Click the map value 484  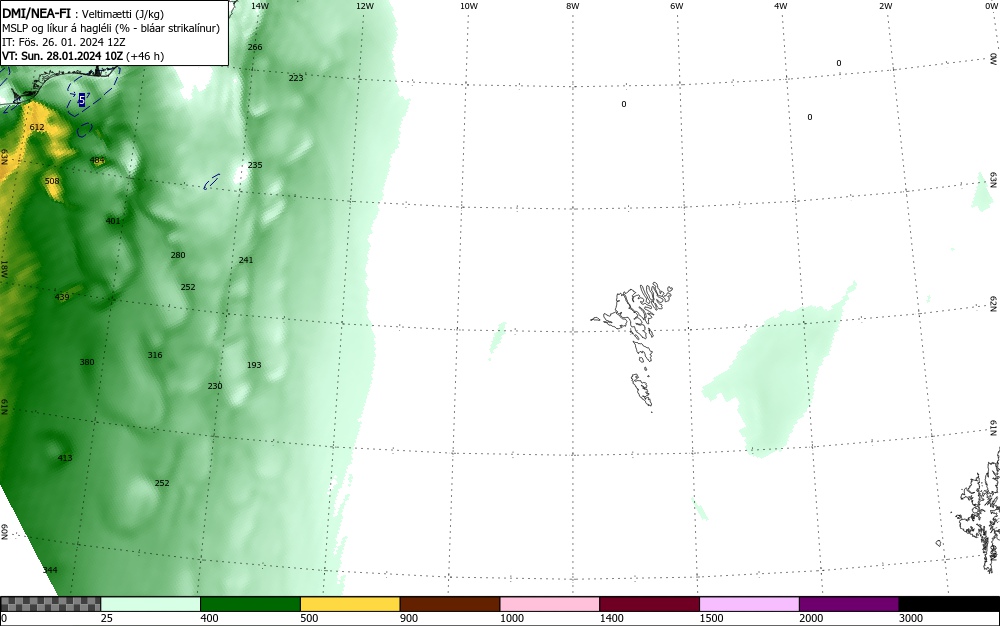tap(97, 161)
